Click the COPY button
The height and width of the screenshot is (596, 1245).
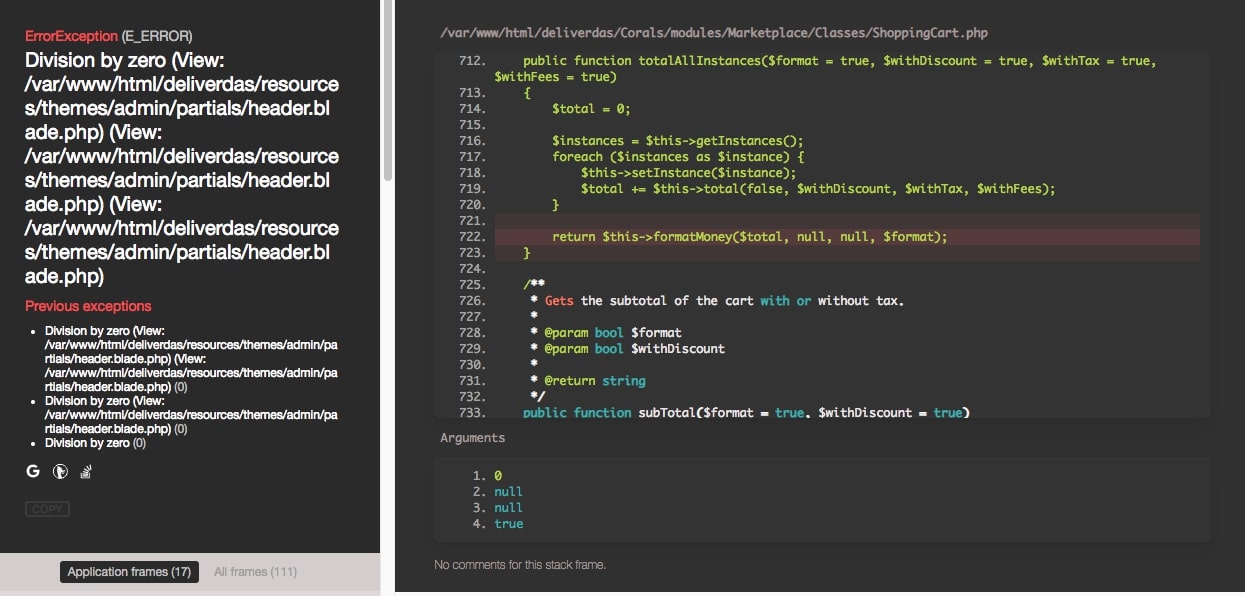[x=47, y=509]
